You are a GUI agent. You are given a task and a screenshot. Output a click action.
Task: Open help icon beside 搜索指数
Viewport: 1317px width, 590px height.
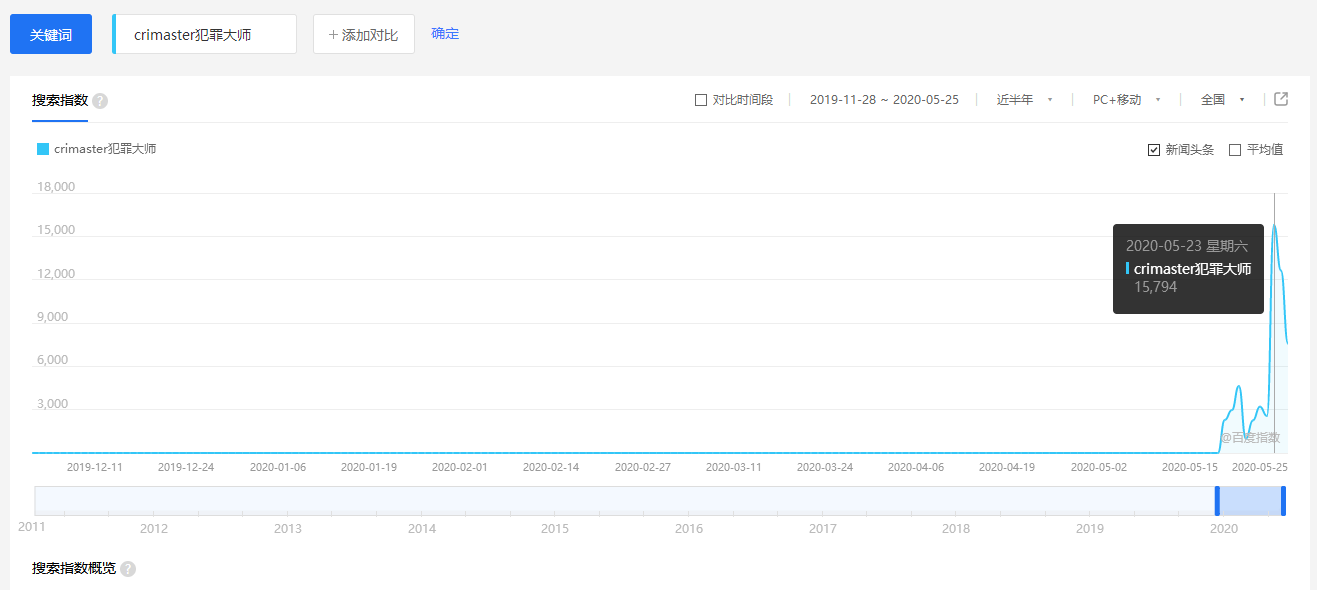[x=100, y=101]
